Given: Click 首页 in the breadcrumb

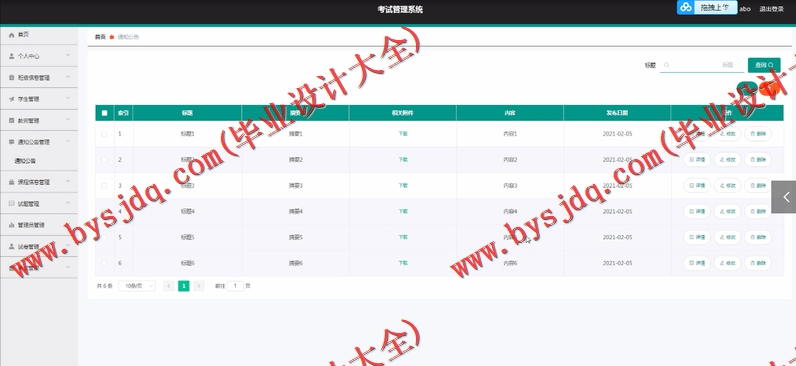Looking at the screenshot, I should click(x=100, y=37).
